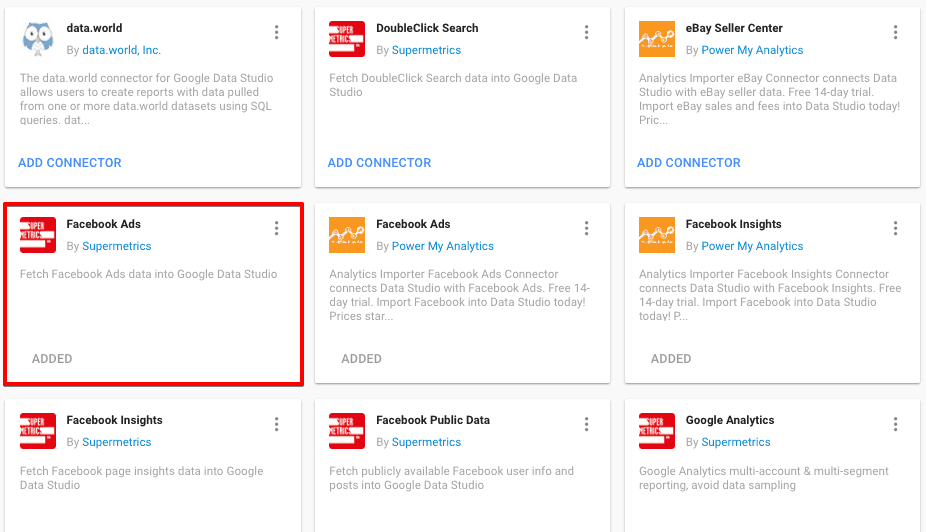Click the Facebook Public Data Supermetrics logo

point(347,431)
